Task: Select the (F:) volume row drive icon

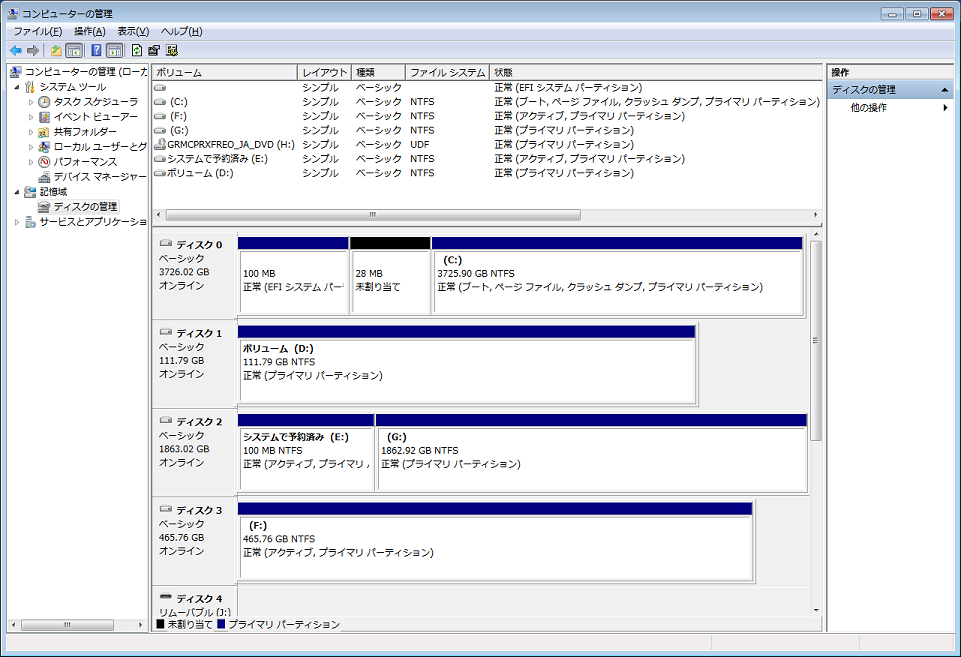Action: (x=160, y=116)
